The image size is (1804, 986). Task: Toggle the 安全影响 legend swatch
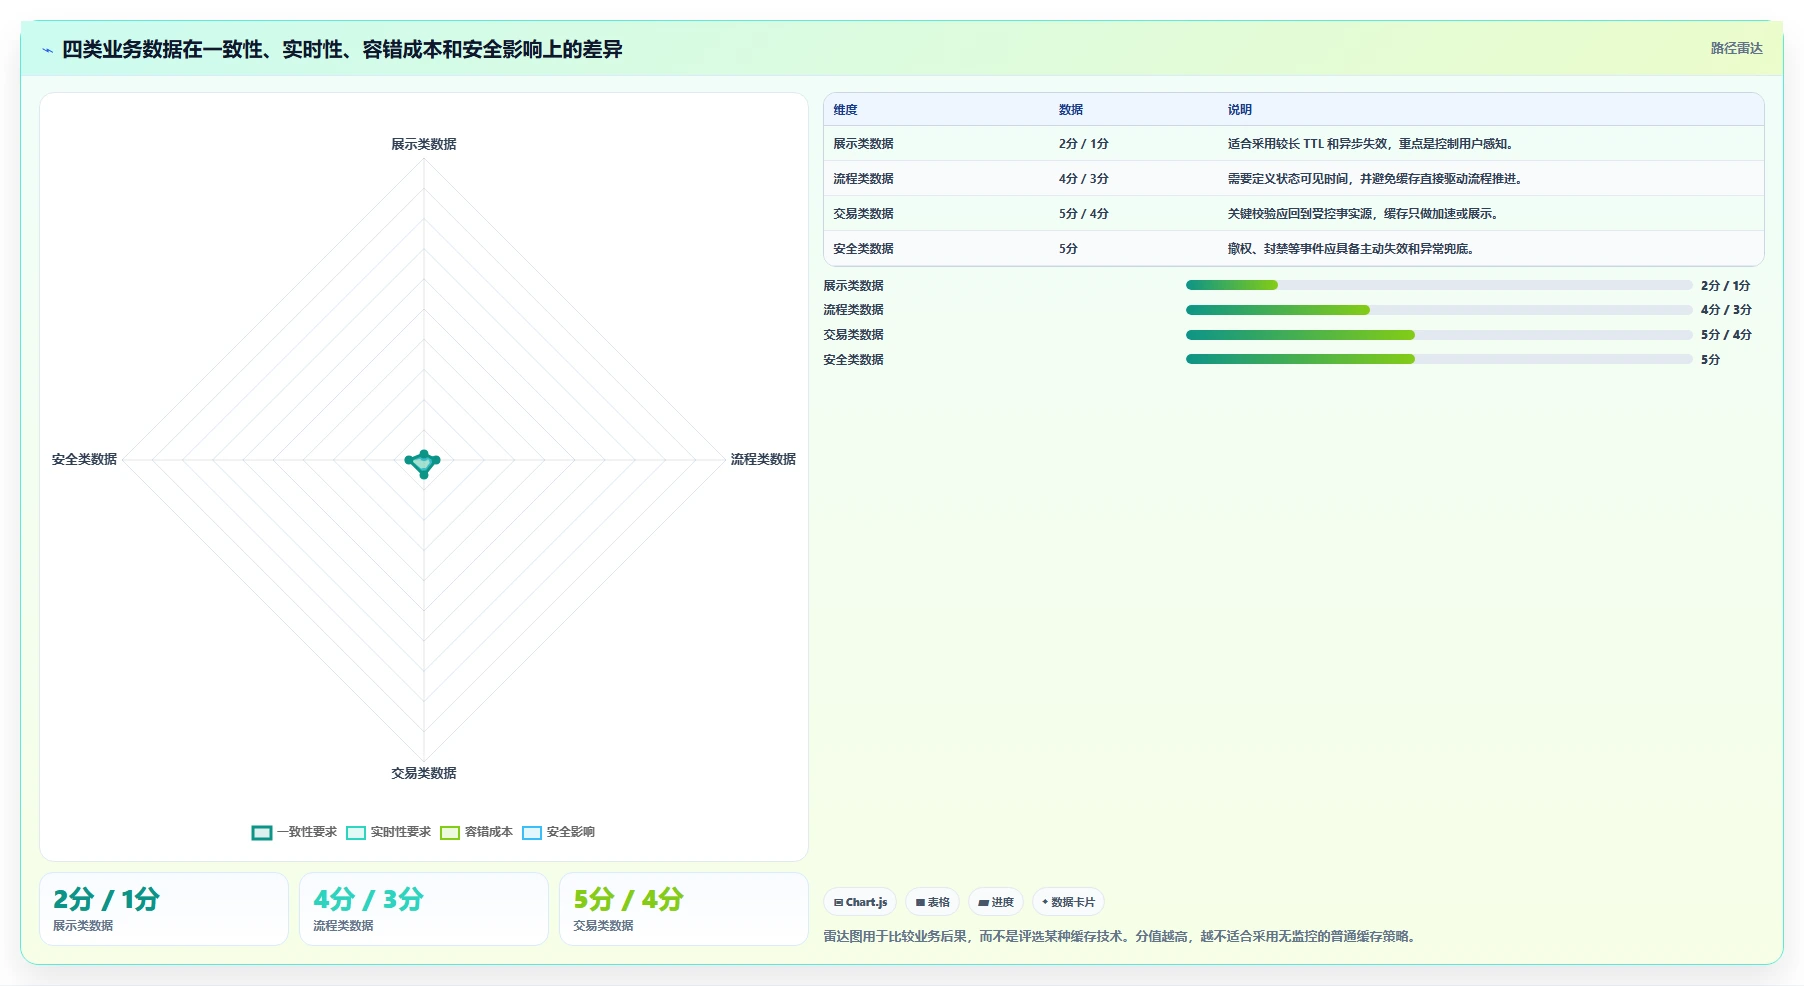[532, 833]
